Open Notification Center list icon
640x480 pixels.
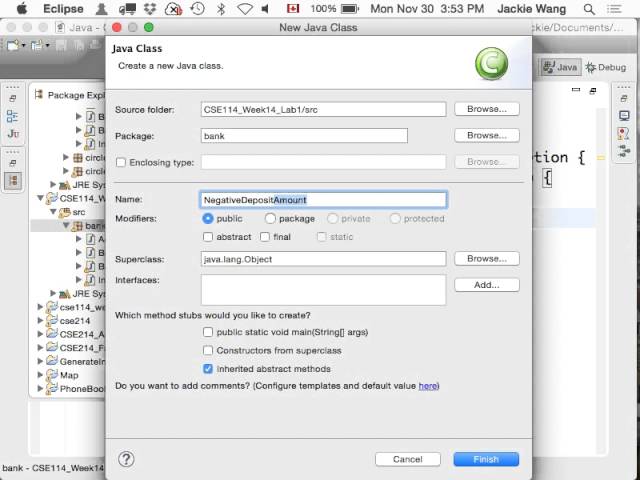(614, 9)
